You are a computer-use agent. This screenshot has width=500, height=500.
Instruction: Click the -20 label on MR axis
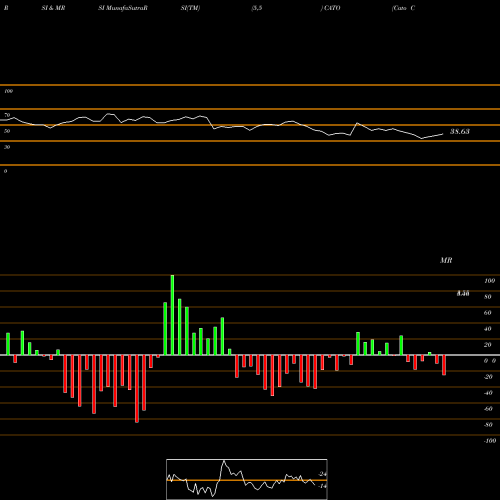click(488, 377)
